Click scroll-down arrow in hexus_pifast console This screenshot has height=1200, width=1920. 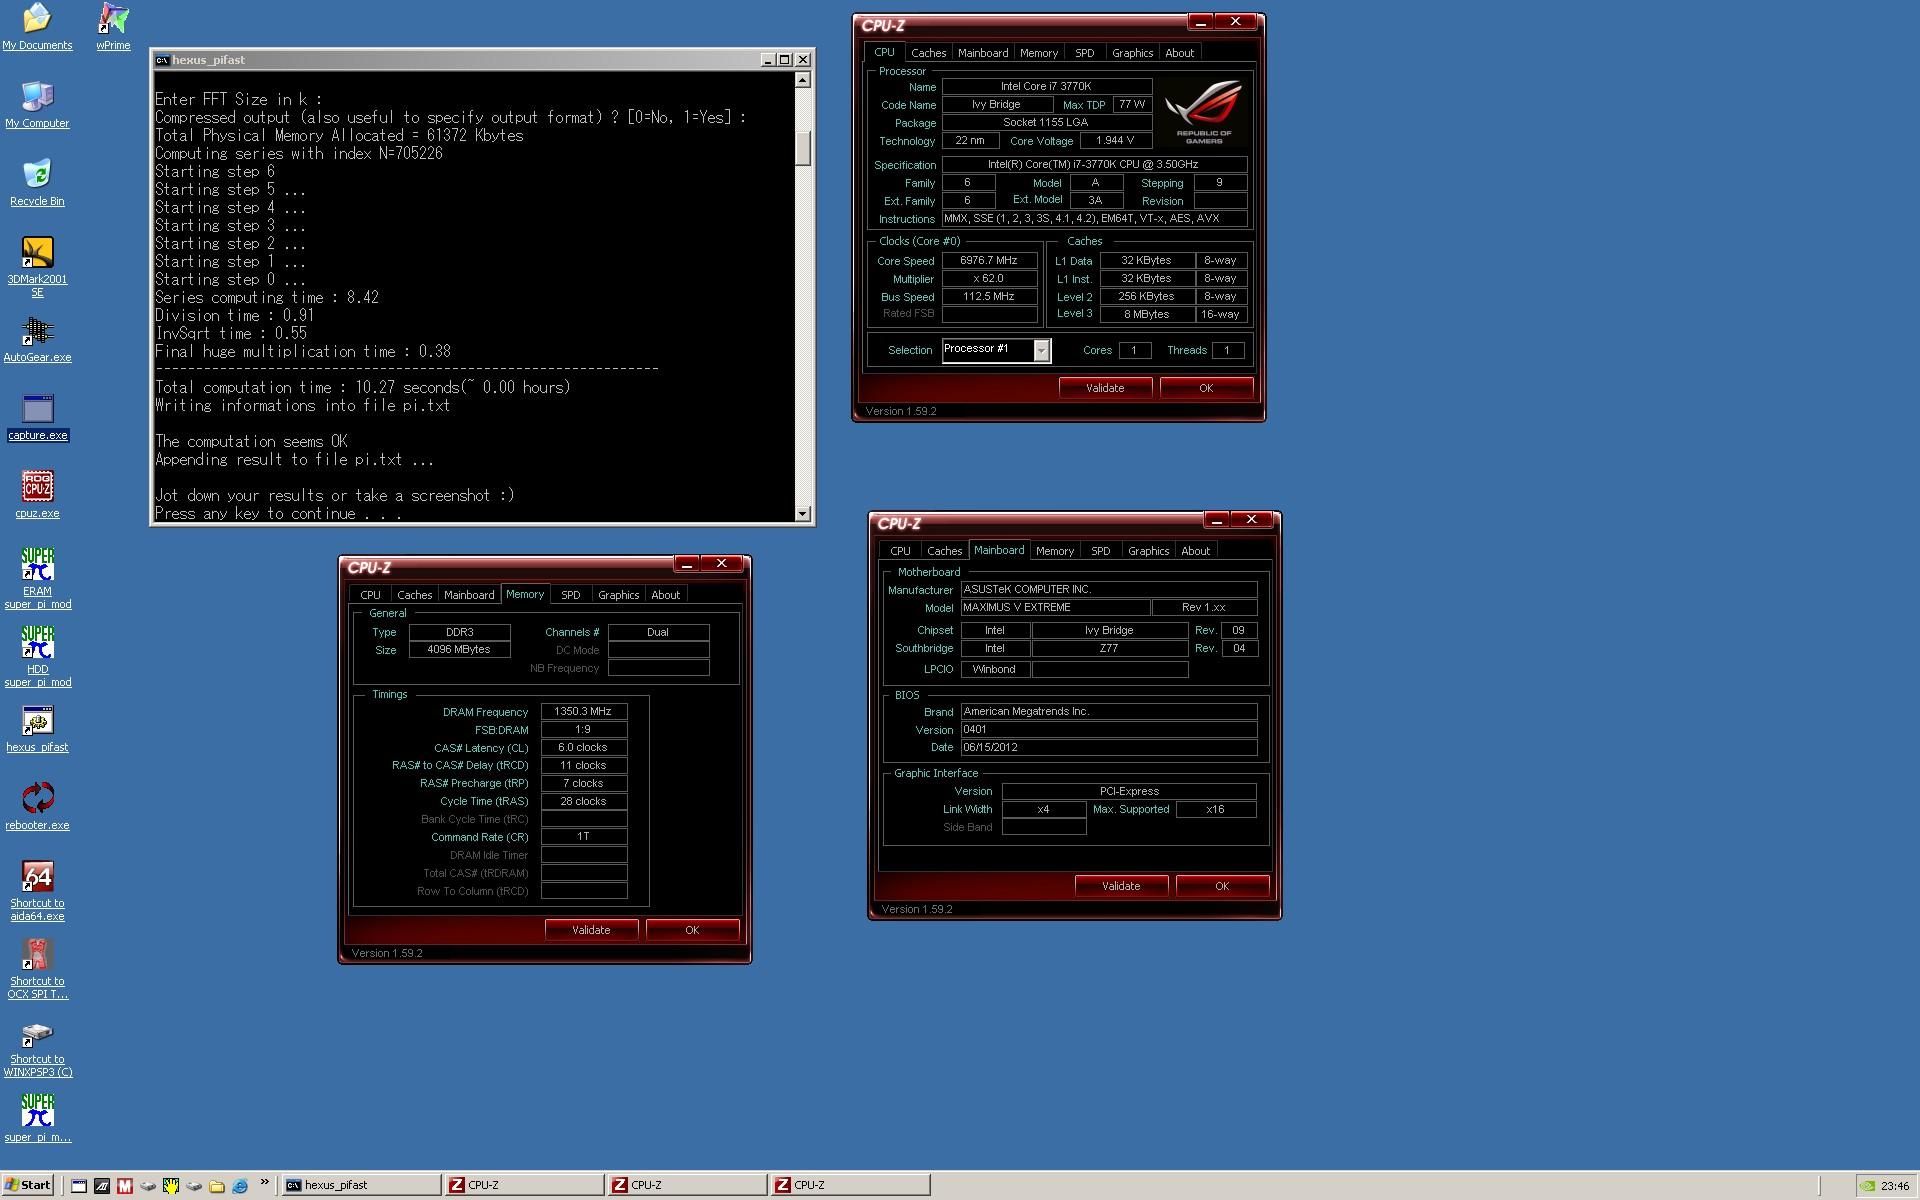[x=803, y=514]
